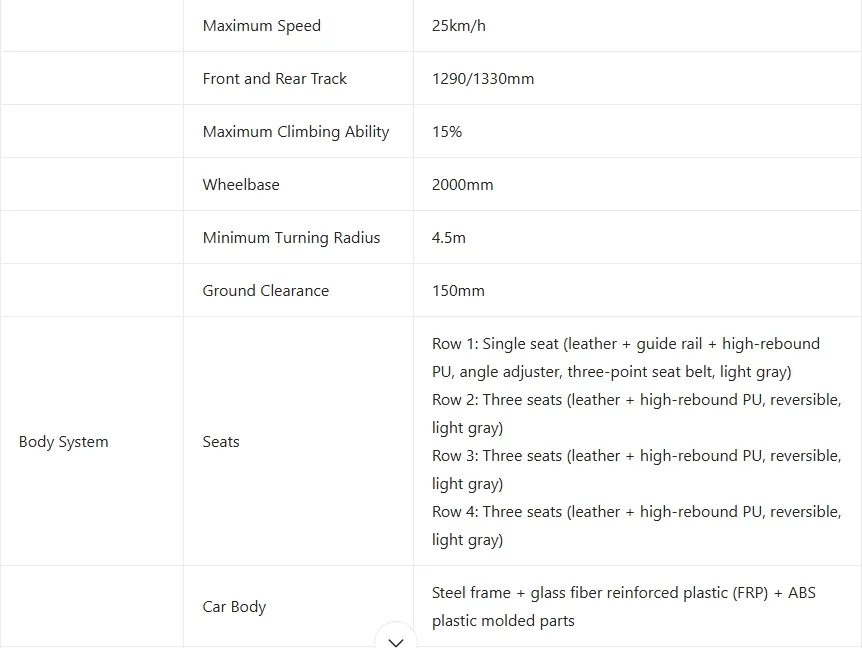
Task: Select the 4.5m turning radius value
Action: coord(449,238)
